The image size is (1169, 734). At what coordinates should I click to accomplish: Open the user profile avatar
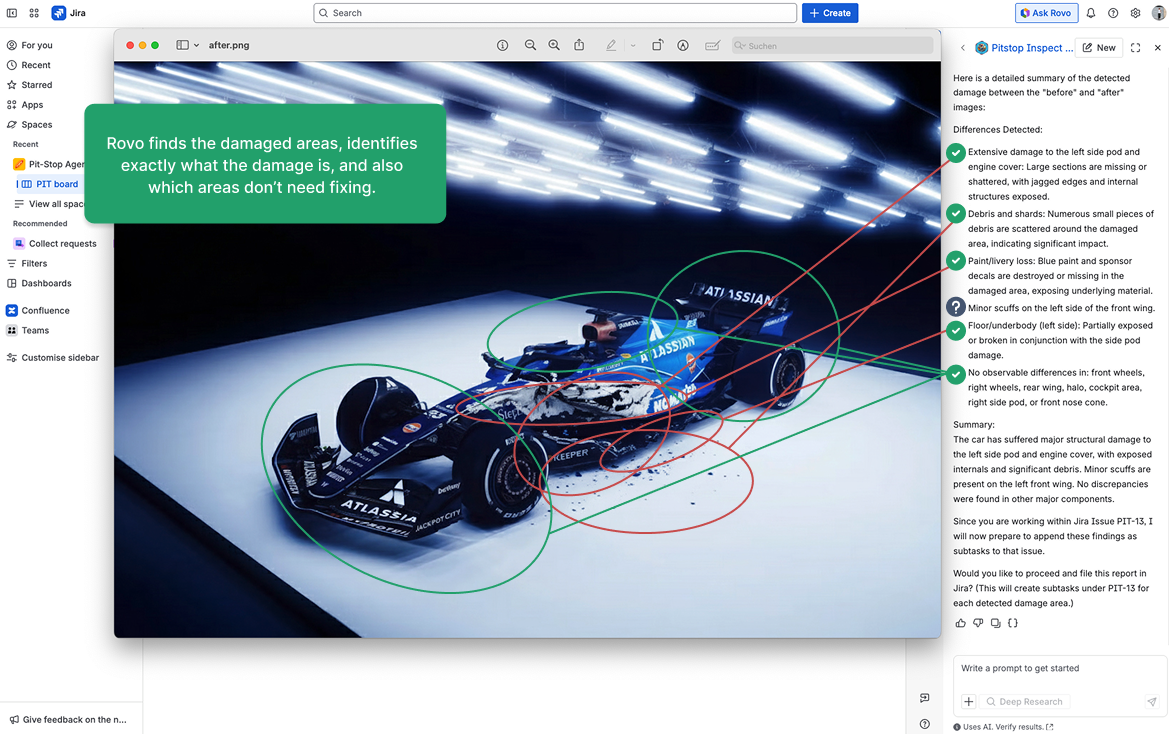(x=1159, y=13)
